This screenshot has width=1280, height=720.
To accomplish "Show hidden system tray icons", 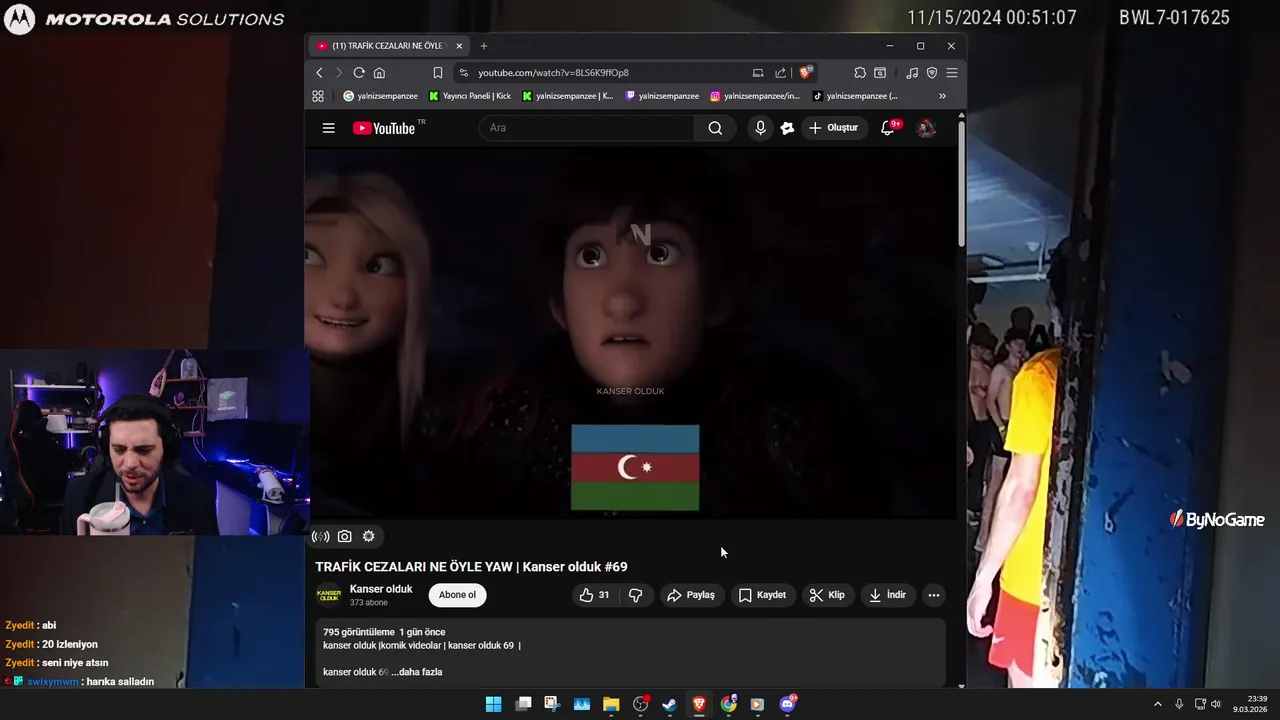I will click(1158, 704).
